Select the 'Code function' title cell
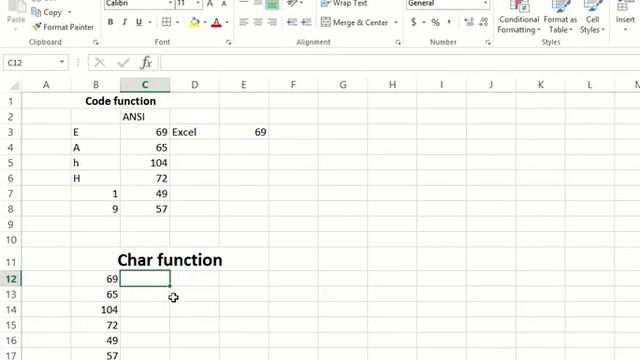The image size is (640, 360). [x=120, y=101]
